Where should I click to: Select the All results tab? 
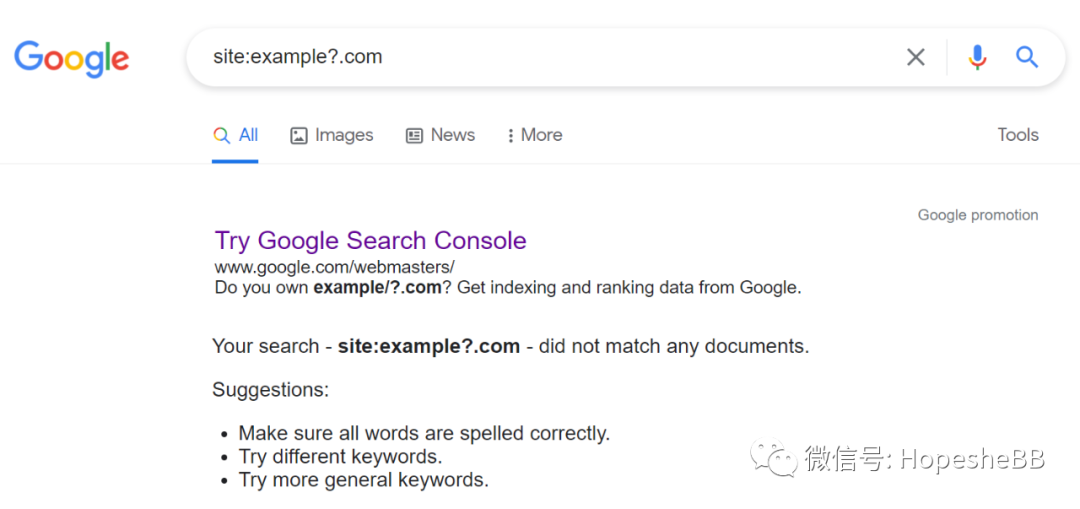248,135
